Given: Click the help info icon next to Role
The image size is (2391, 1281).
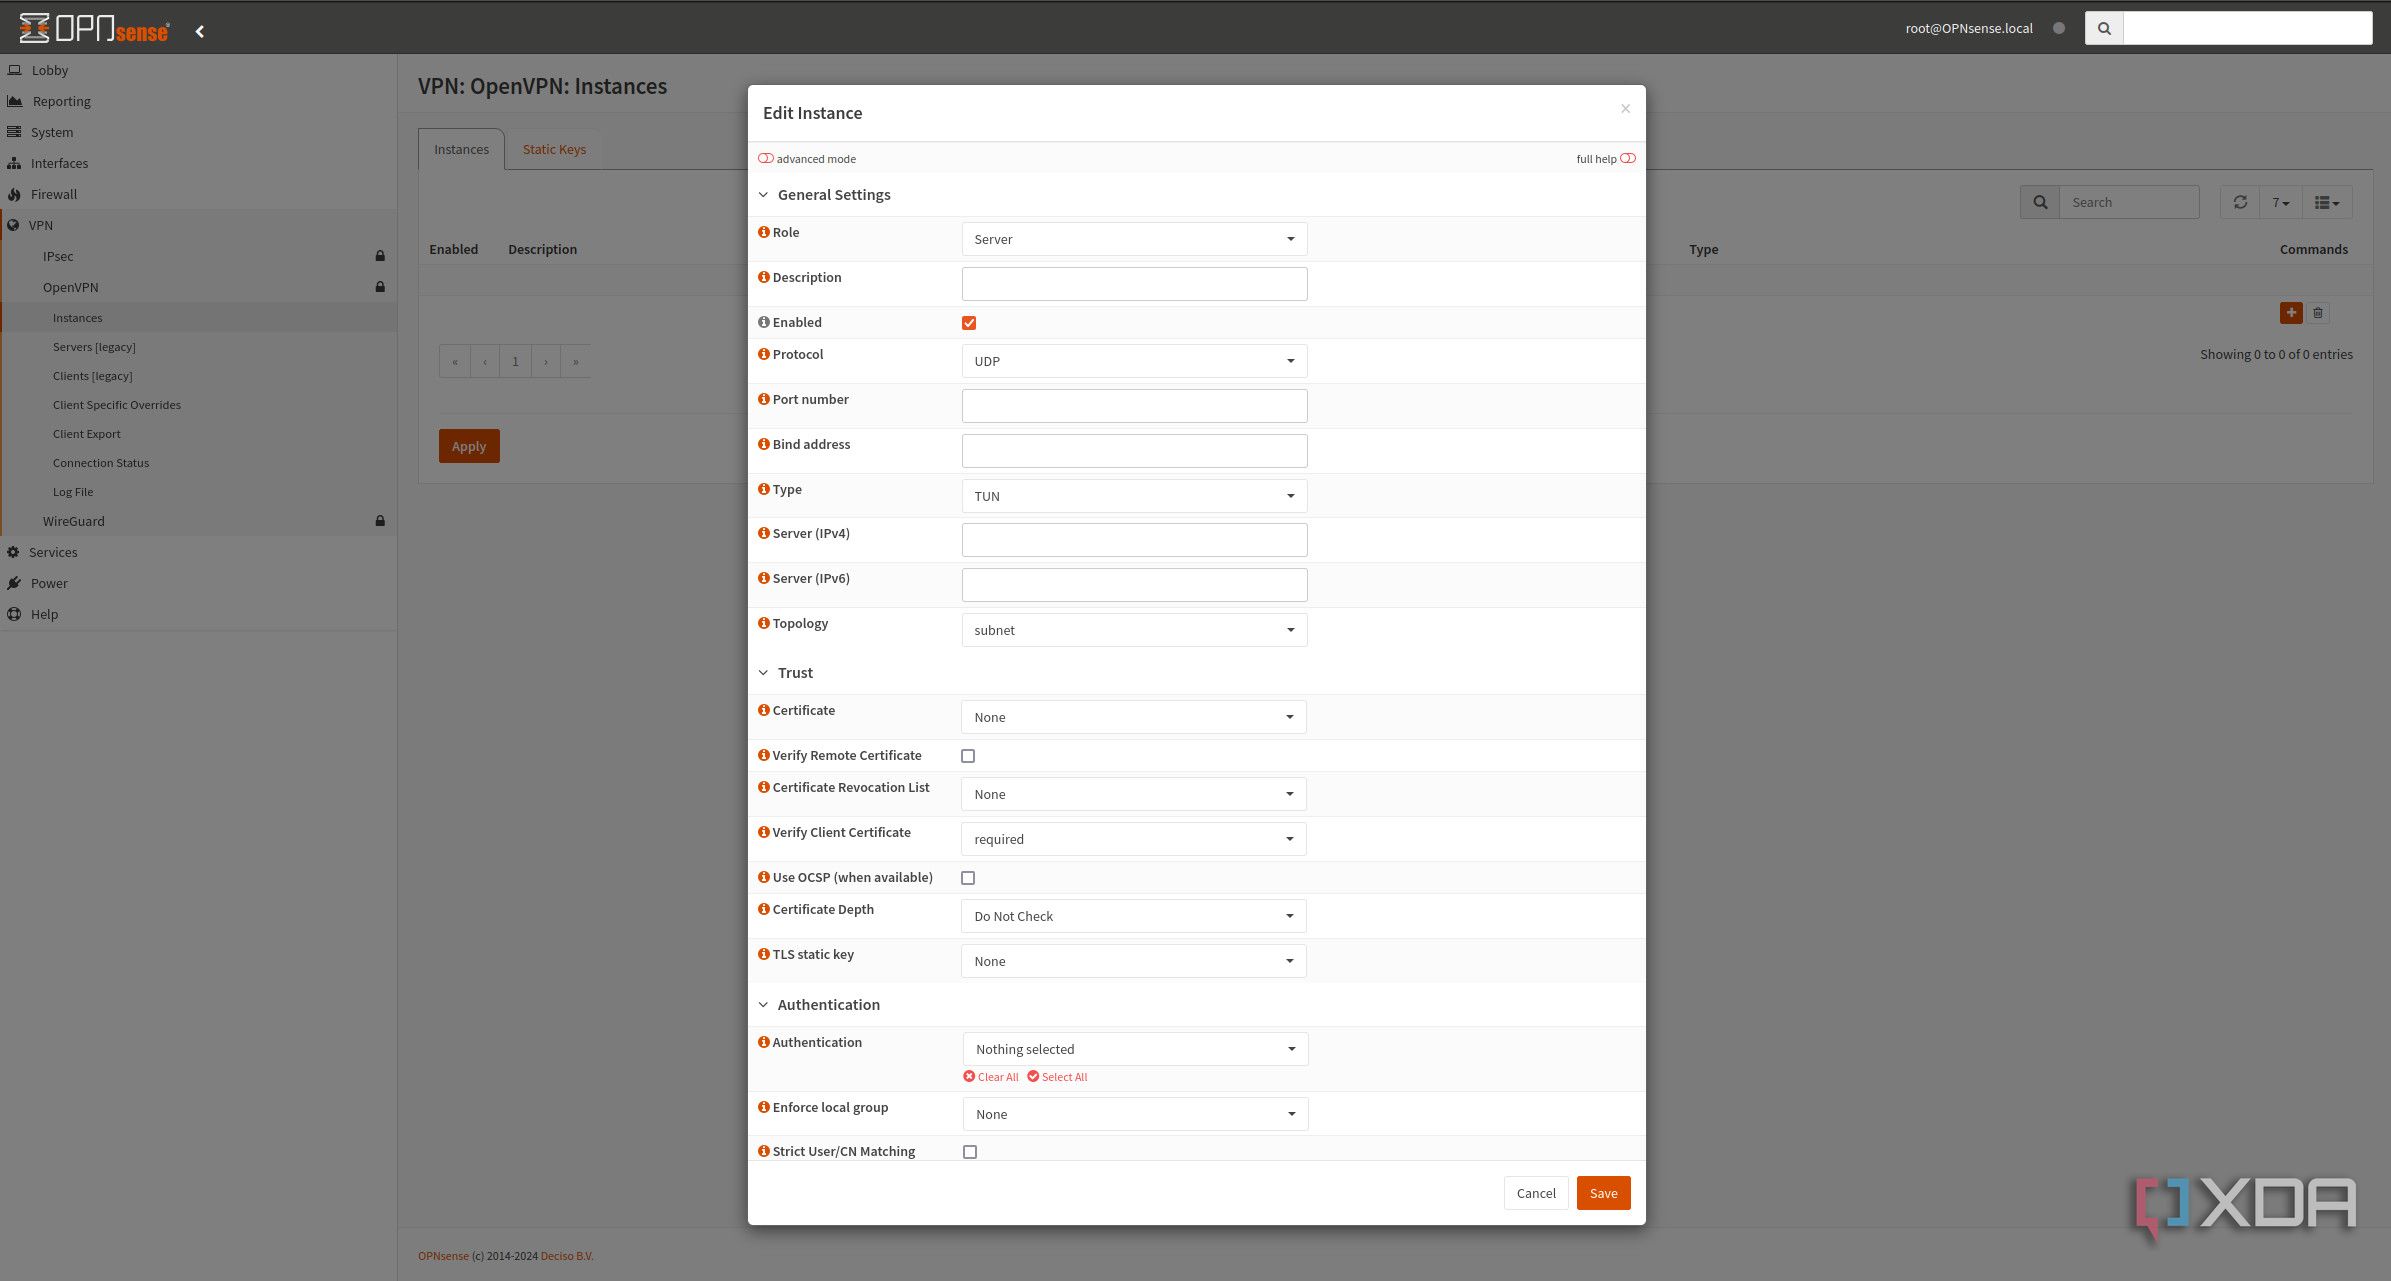Looking at the screenshot, I should pyautogui.click(x=764, y=232).
